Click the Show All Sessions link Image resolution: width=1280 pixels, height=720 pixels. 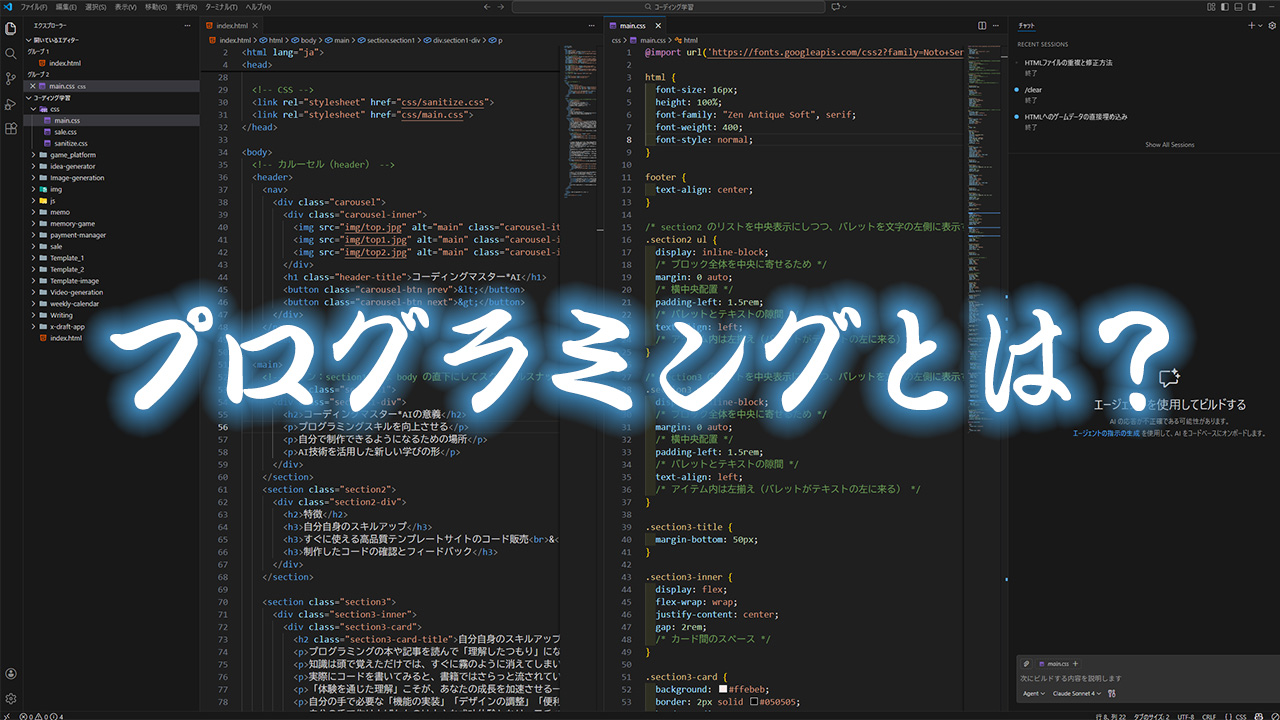(x=1169, y=145)
